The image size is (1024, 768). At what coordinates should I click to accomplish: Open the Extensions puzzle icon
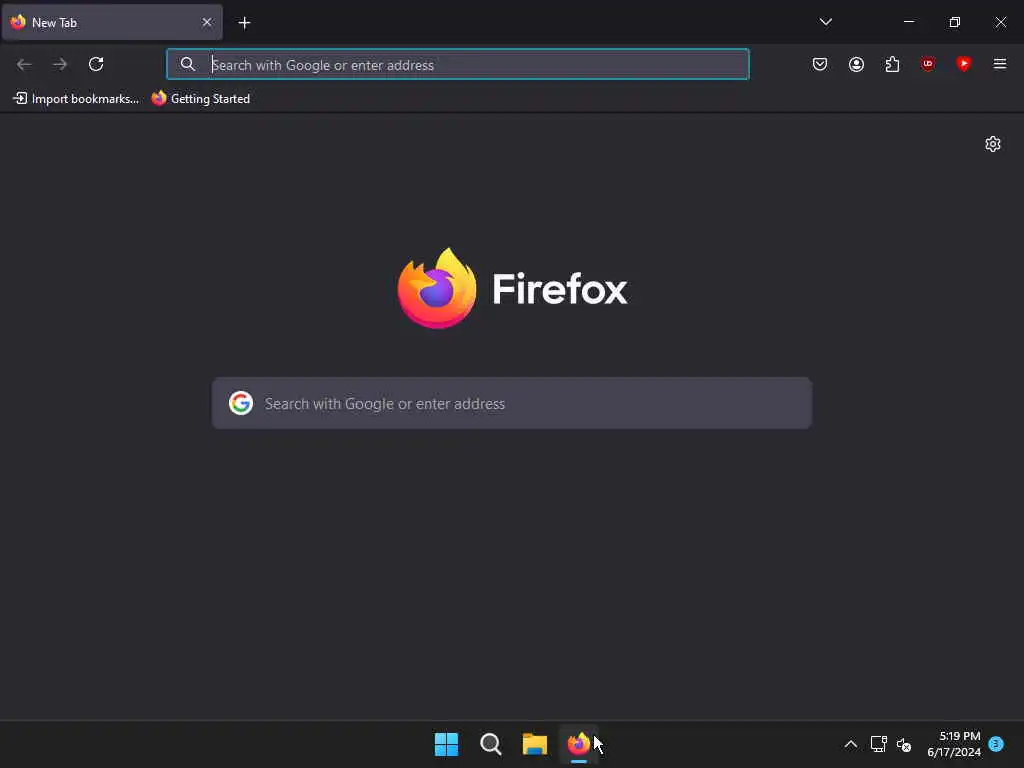coord(892,64)
